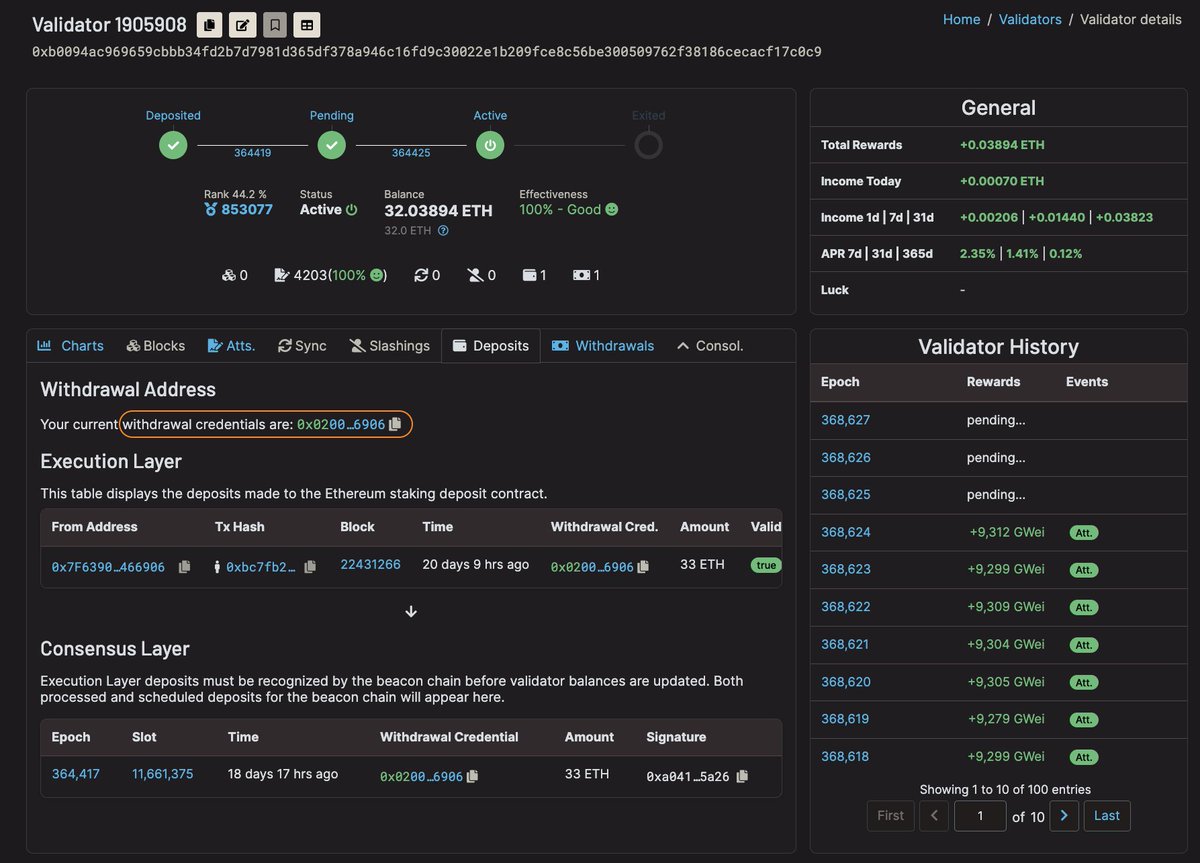Viewport: 1200px width, 863px height.
Task: Go to previous Validator History page chevron
Action: pos(934,816)
